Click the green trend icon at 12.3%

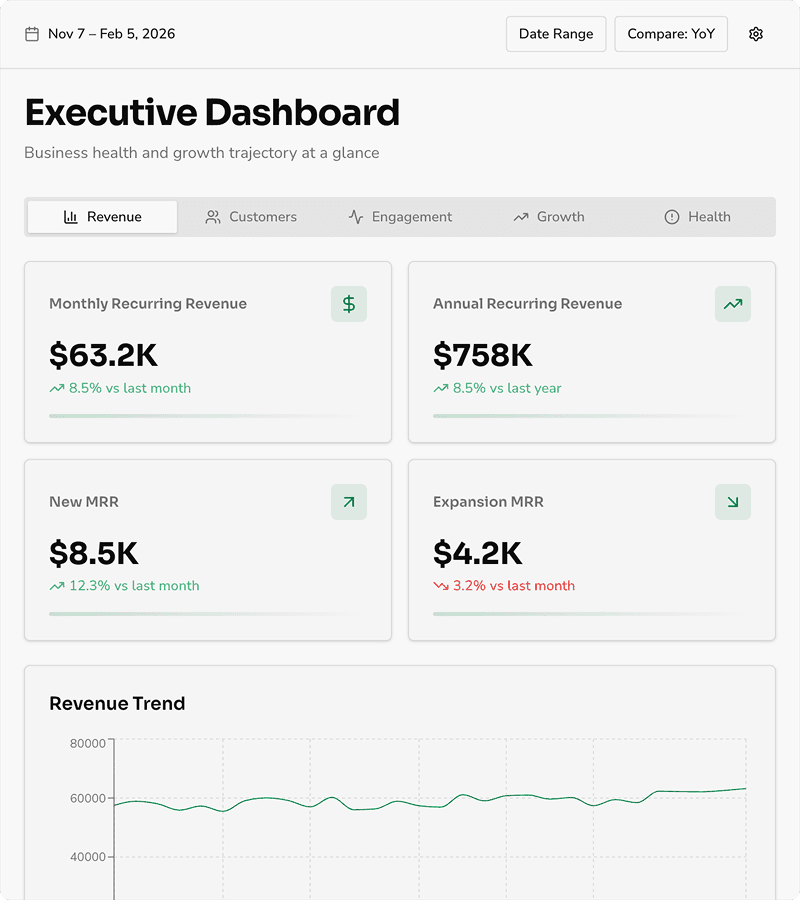[x=57, y=586]
